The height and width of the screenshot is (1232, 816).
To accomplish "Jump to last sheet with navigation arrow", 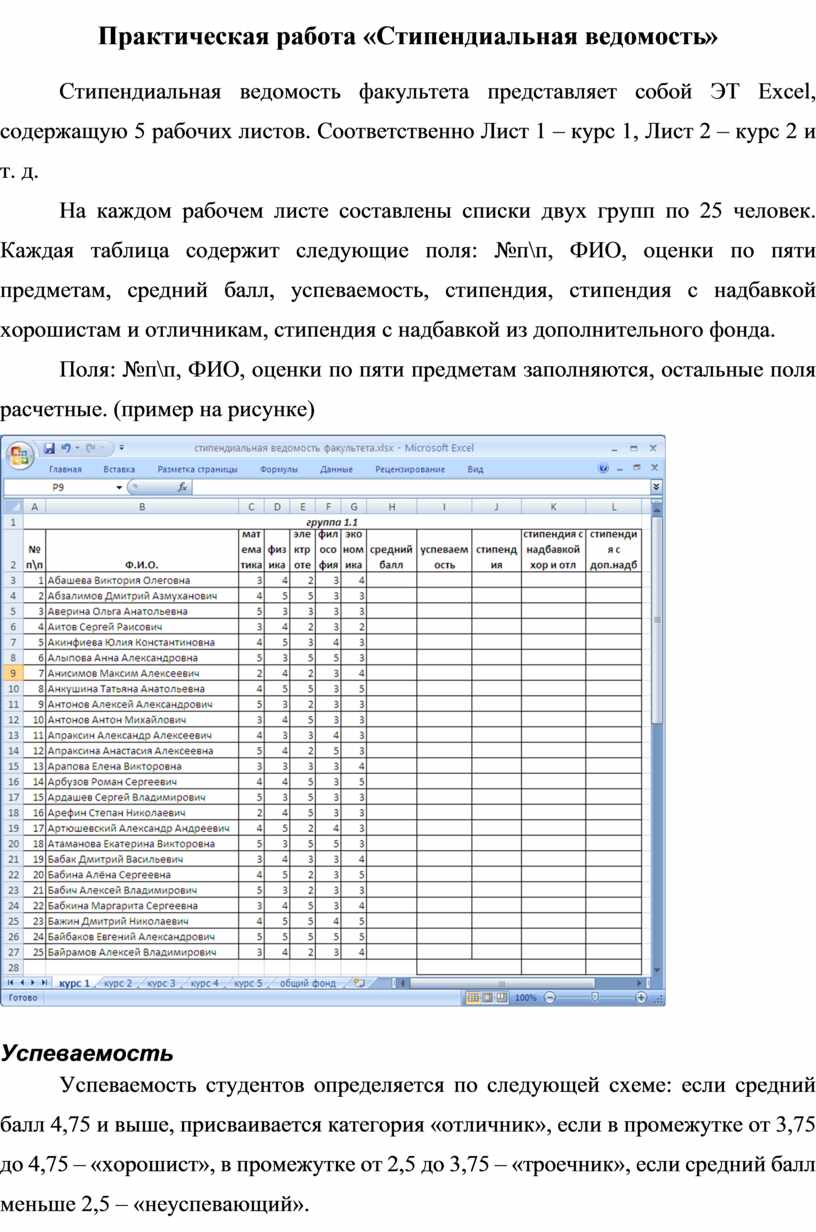I will point(47,984).
